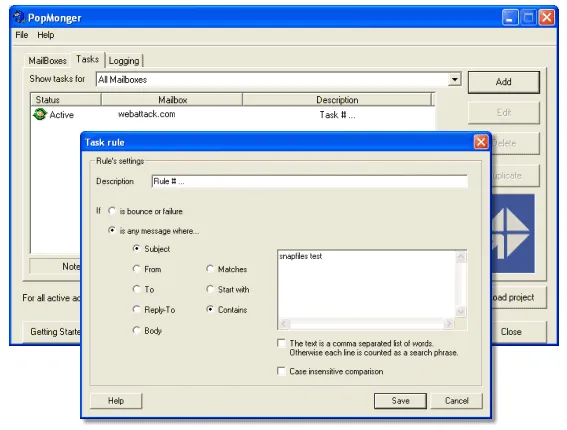Click the PopMonger app icon in title bar
This screenshot has width=567, height=430.
19,17
